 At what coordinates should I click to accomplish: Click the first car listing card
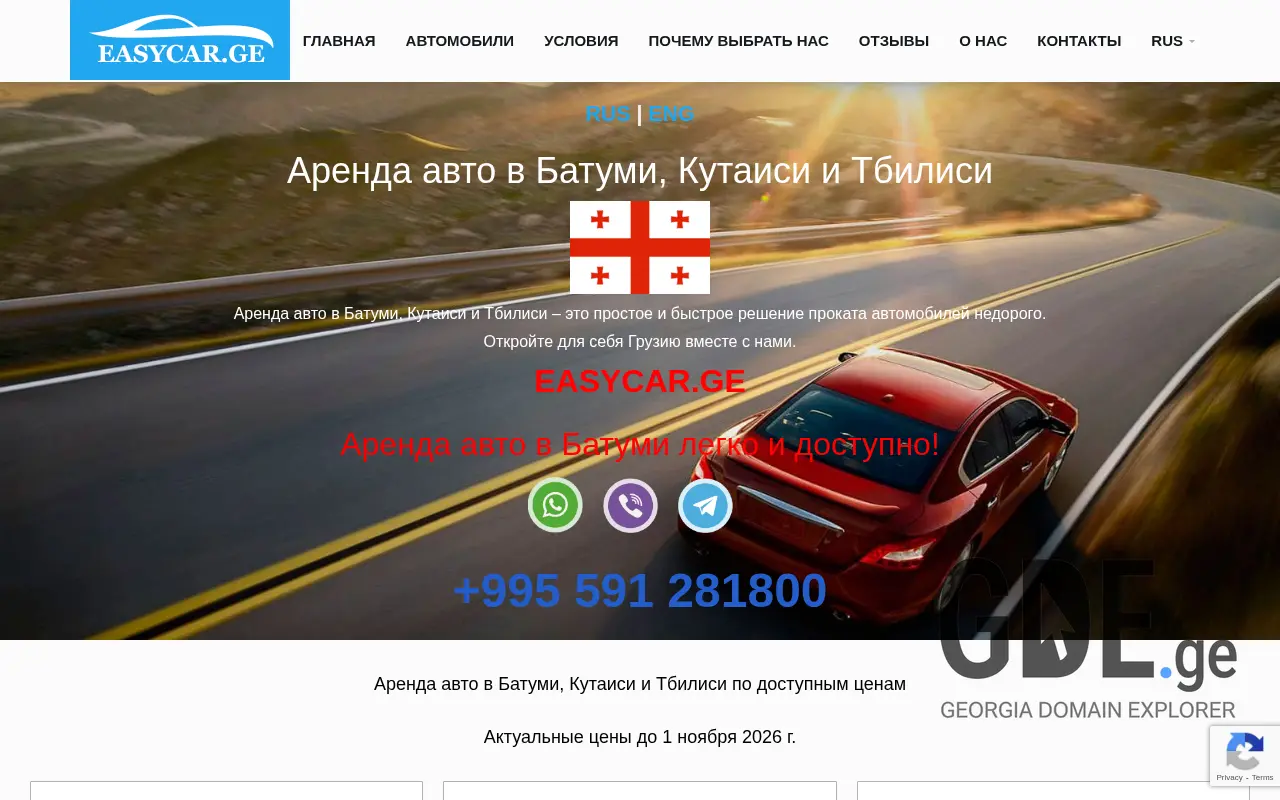point(226,793)
